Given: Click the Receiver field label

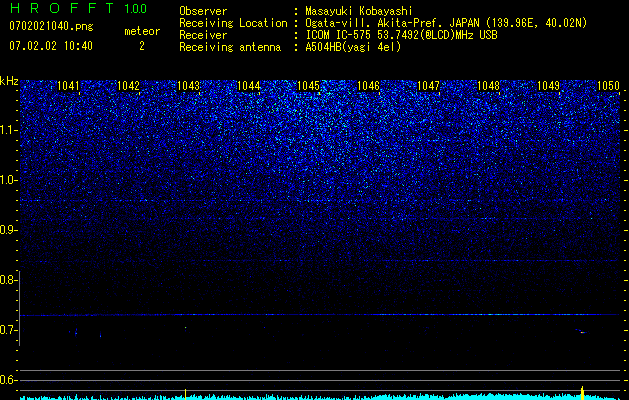Looking at the screenshot, I should [x=203, y=35].
